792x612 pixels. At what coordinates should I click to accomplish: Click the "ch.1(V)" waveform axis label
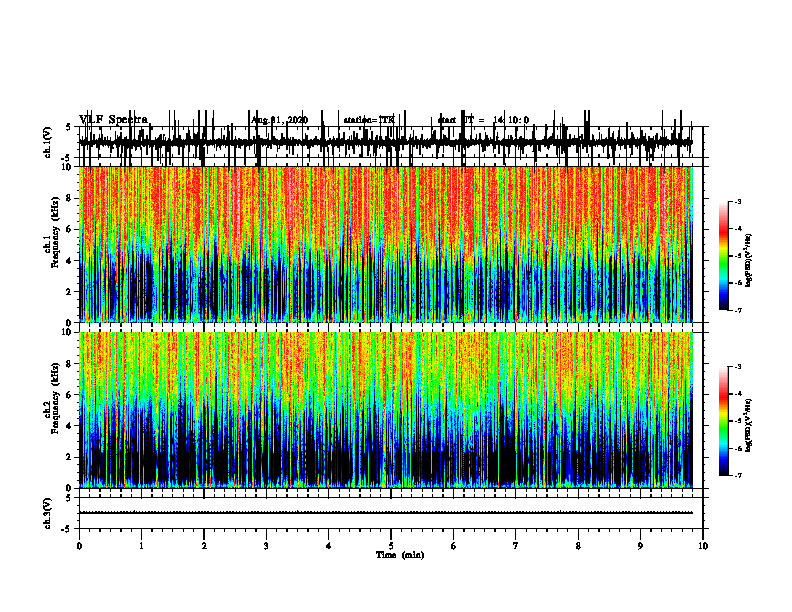[47, 142]
